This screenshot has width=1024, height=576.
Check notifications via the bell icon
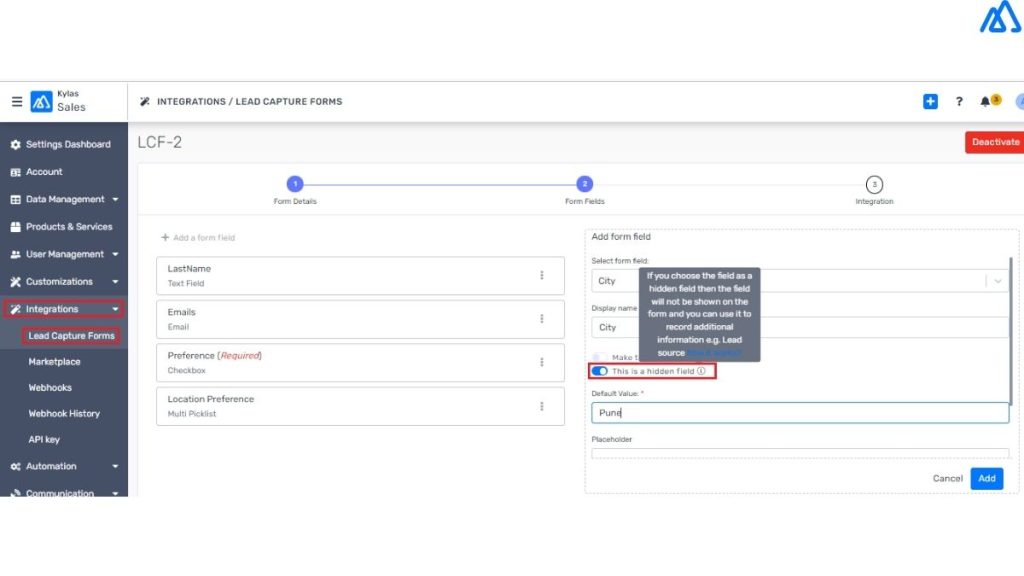[x=988, y=101]
